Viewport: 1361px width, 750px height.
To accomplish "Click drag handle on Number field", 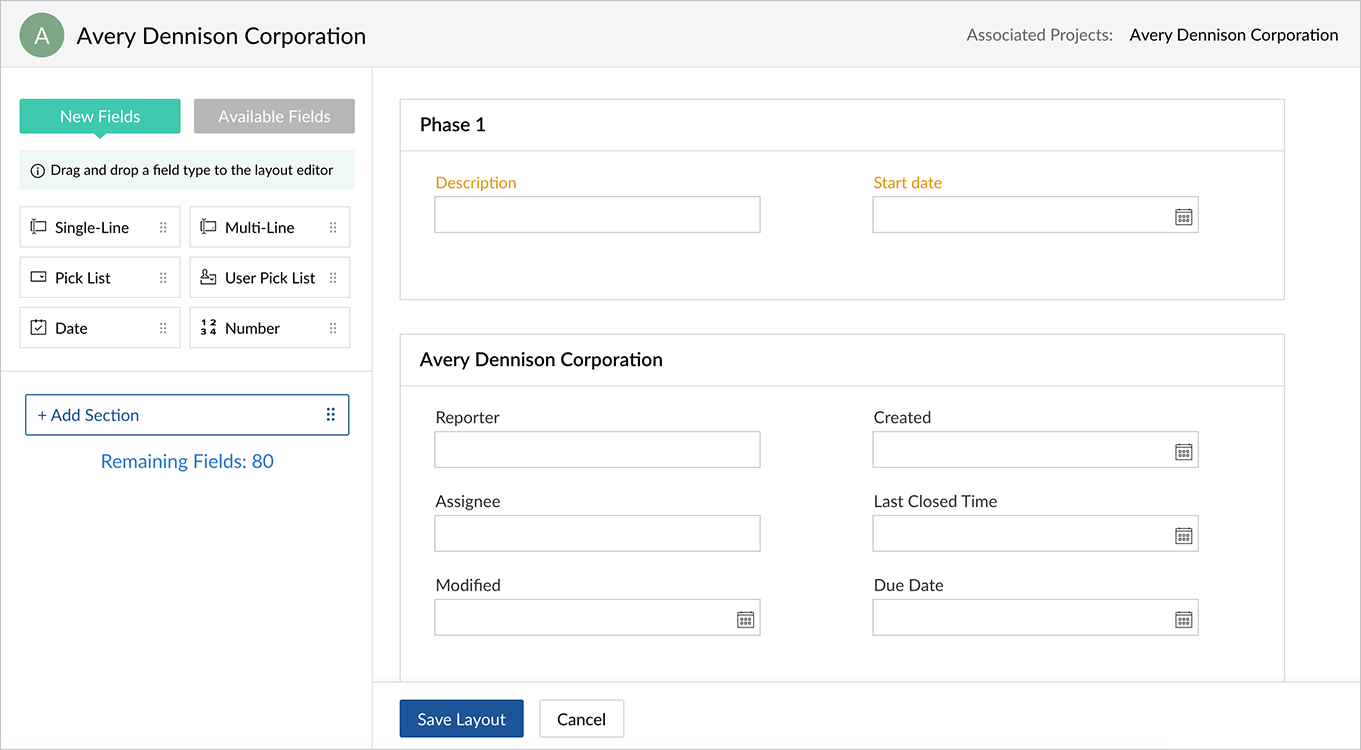I will tap(333, 327).
